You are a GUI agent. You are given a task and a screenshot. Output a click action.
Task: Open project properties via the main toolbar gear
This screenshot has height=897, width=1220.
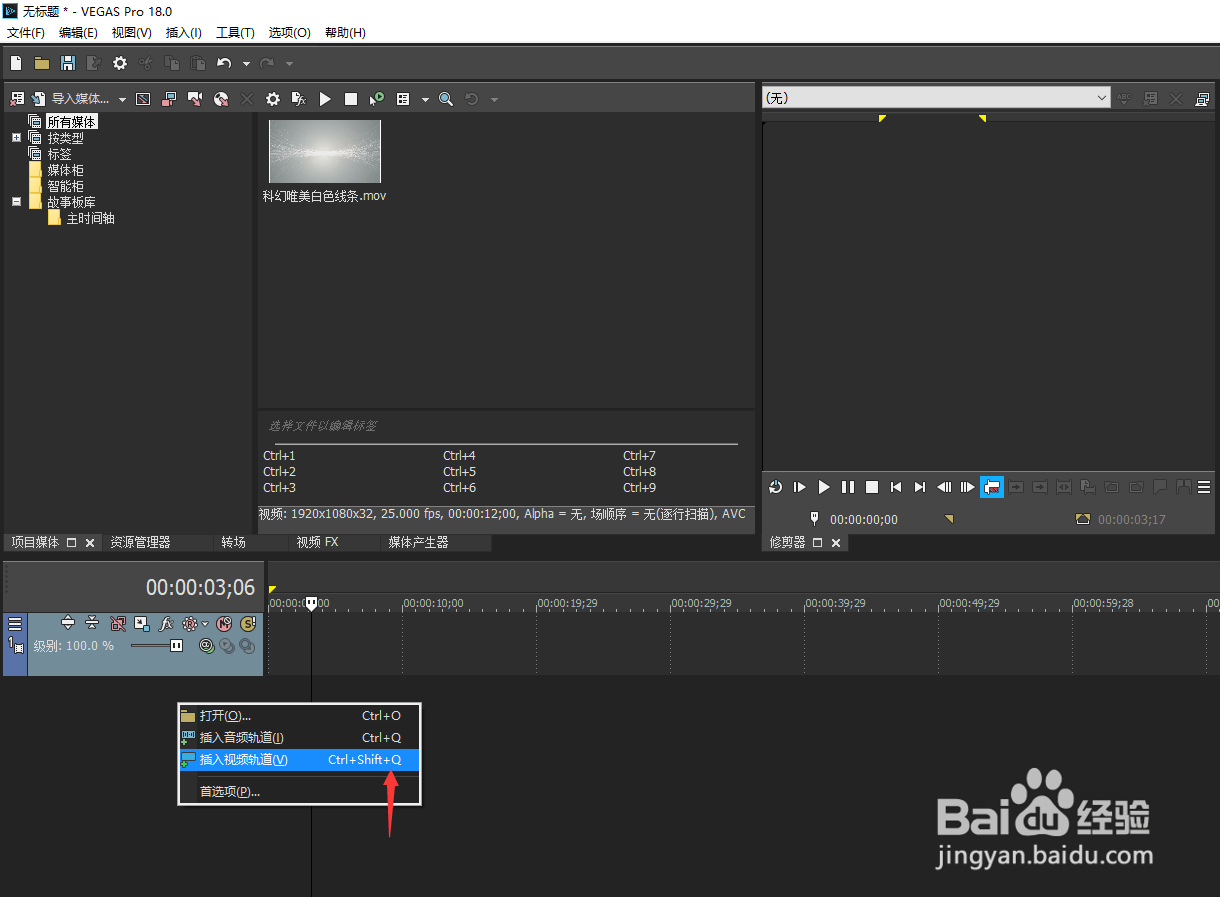(120, 63)
